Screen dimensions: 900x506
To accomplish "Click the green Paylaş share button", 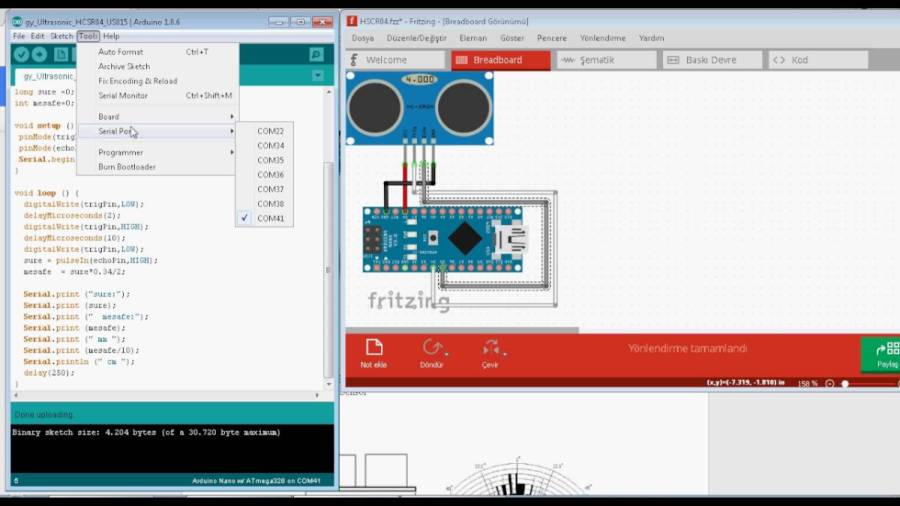I will [880, 355].
